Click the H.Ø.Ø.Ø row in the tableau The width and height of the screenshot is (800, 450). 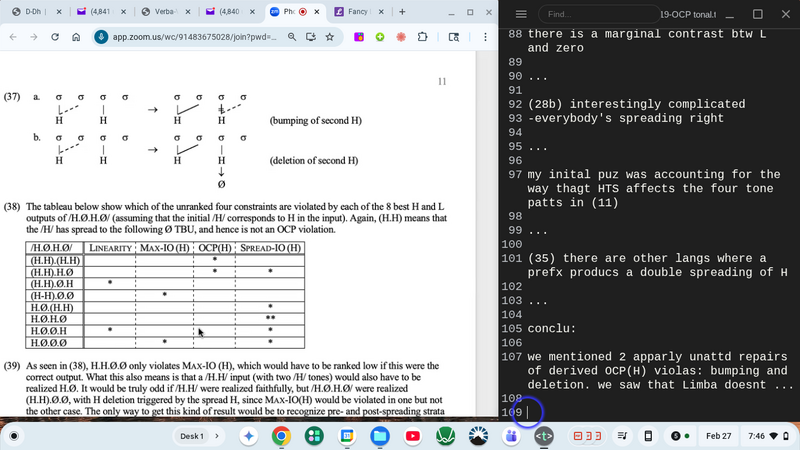[165, 343]
